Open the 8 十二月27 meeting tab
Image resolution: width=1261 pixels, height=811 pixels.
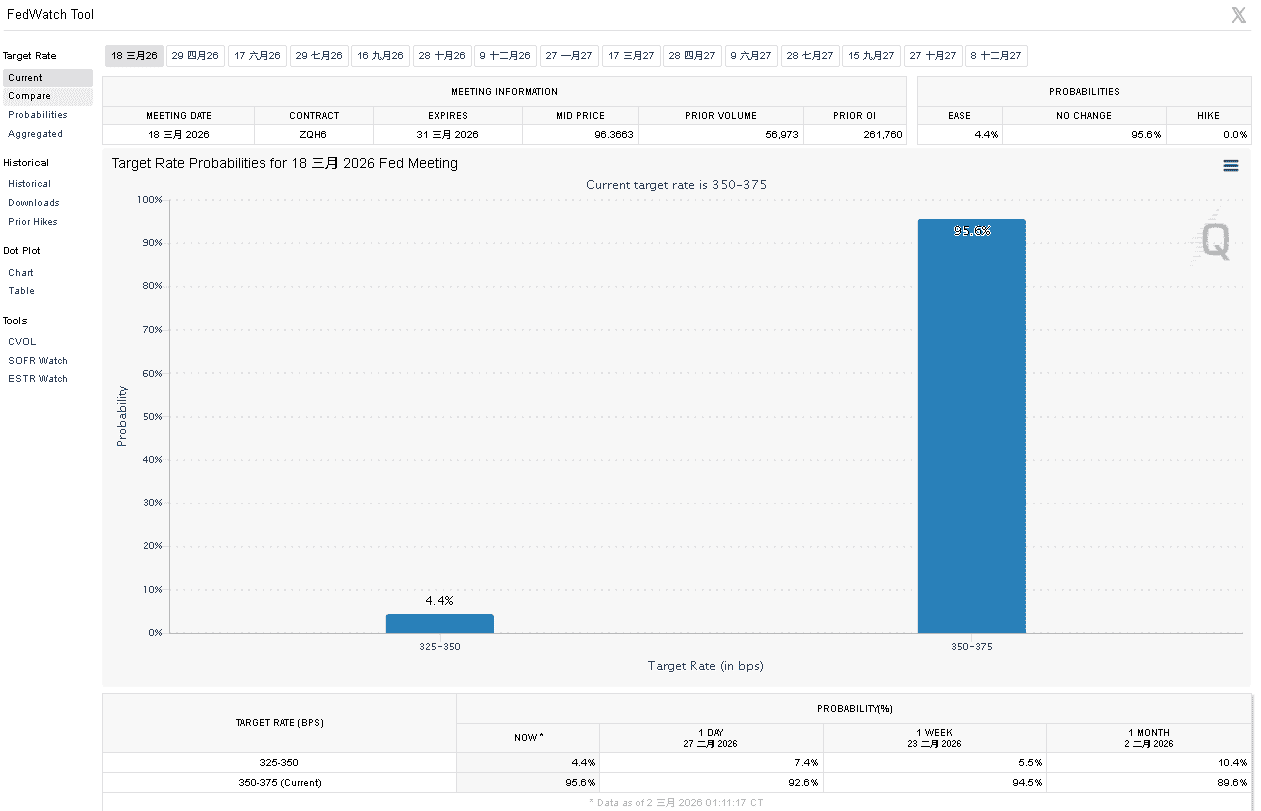tap(995, 56)
